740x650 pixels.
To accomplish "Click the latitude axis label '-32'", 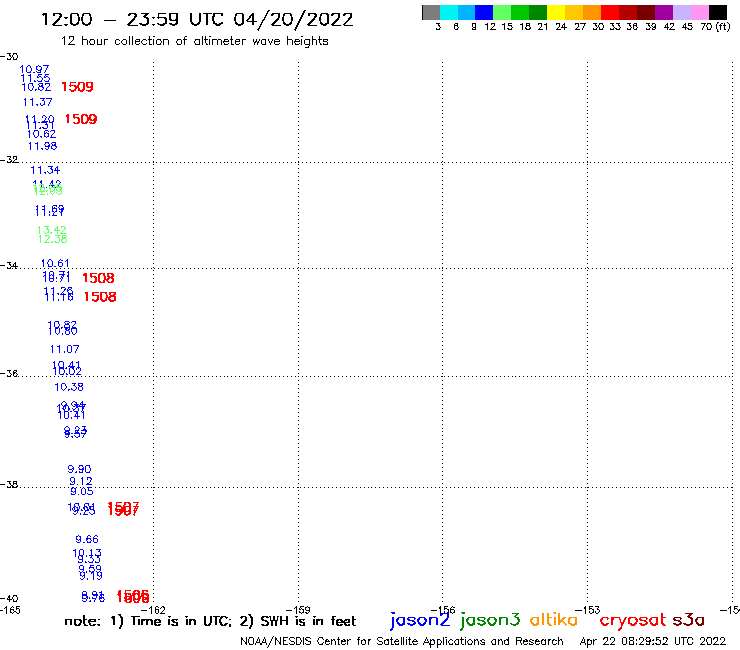I will click(x=9, y=160).
